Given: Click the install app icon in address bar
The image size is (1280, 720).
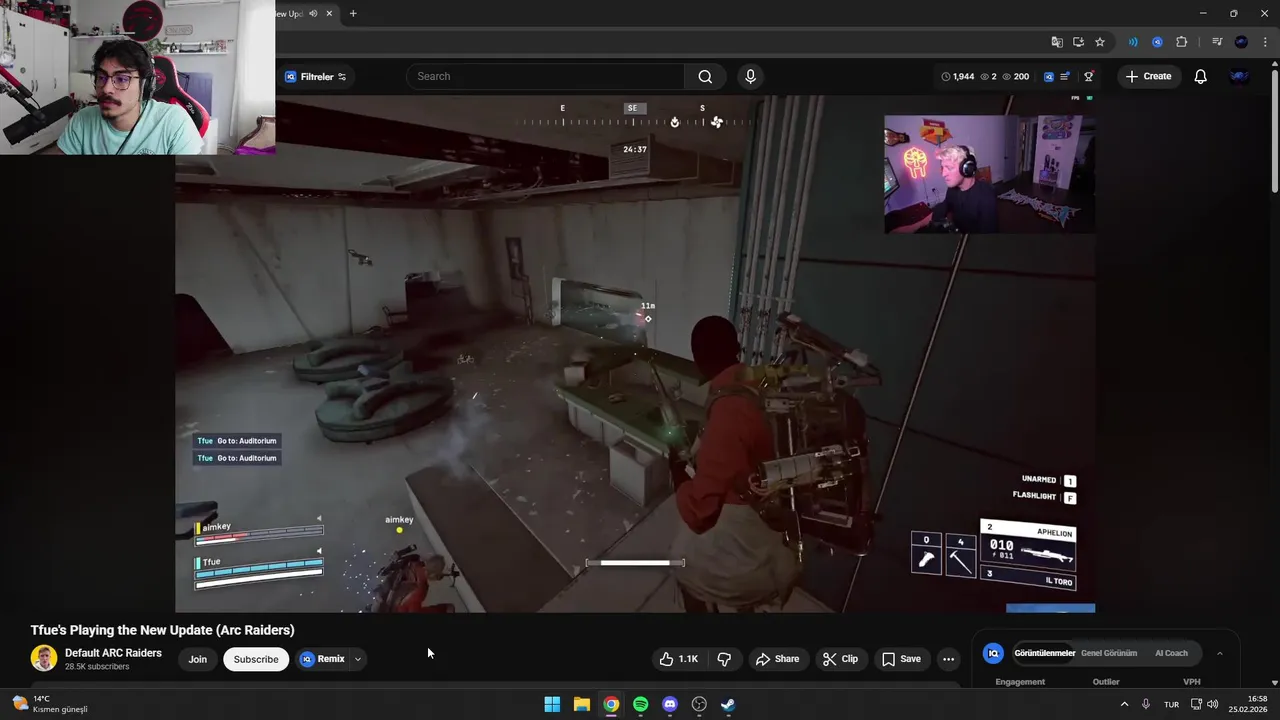Looking at the screenshot, I should point(1078,42).
